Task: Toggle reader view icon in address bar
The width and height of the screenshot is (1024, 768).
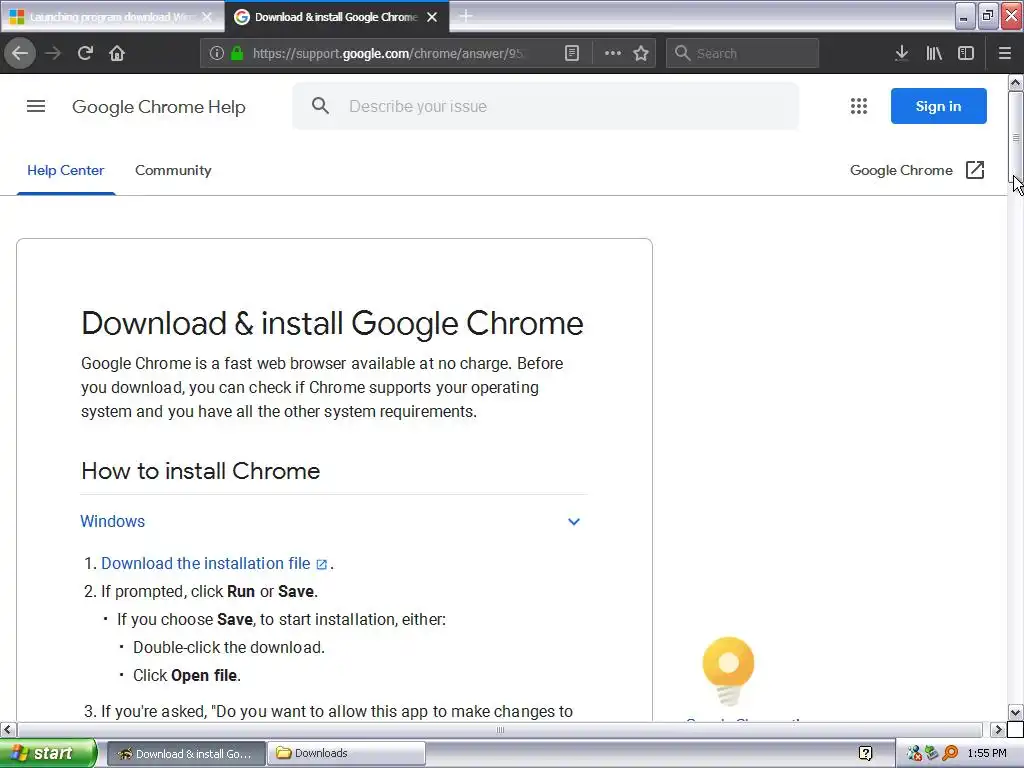Action: pos(571,53)
